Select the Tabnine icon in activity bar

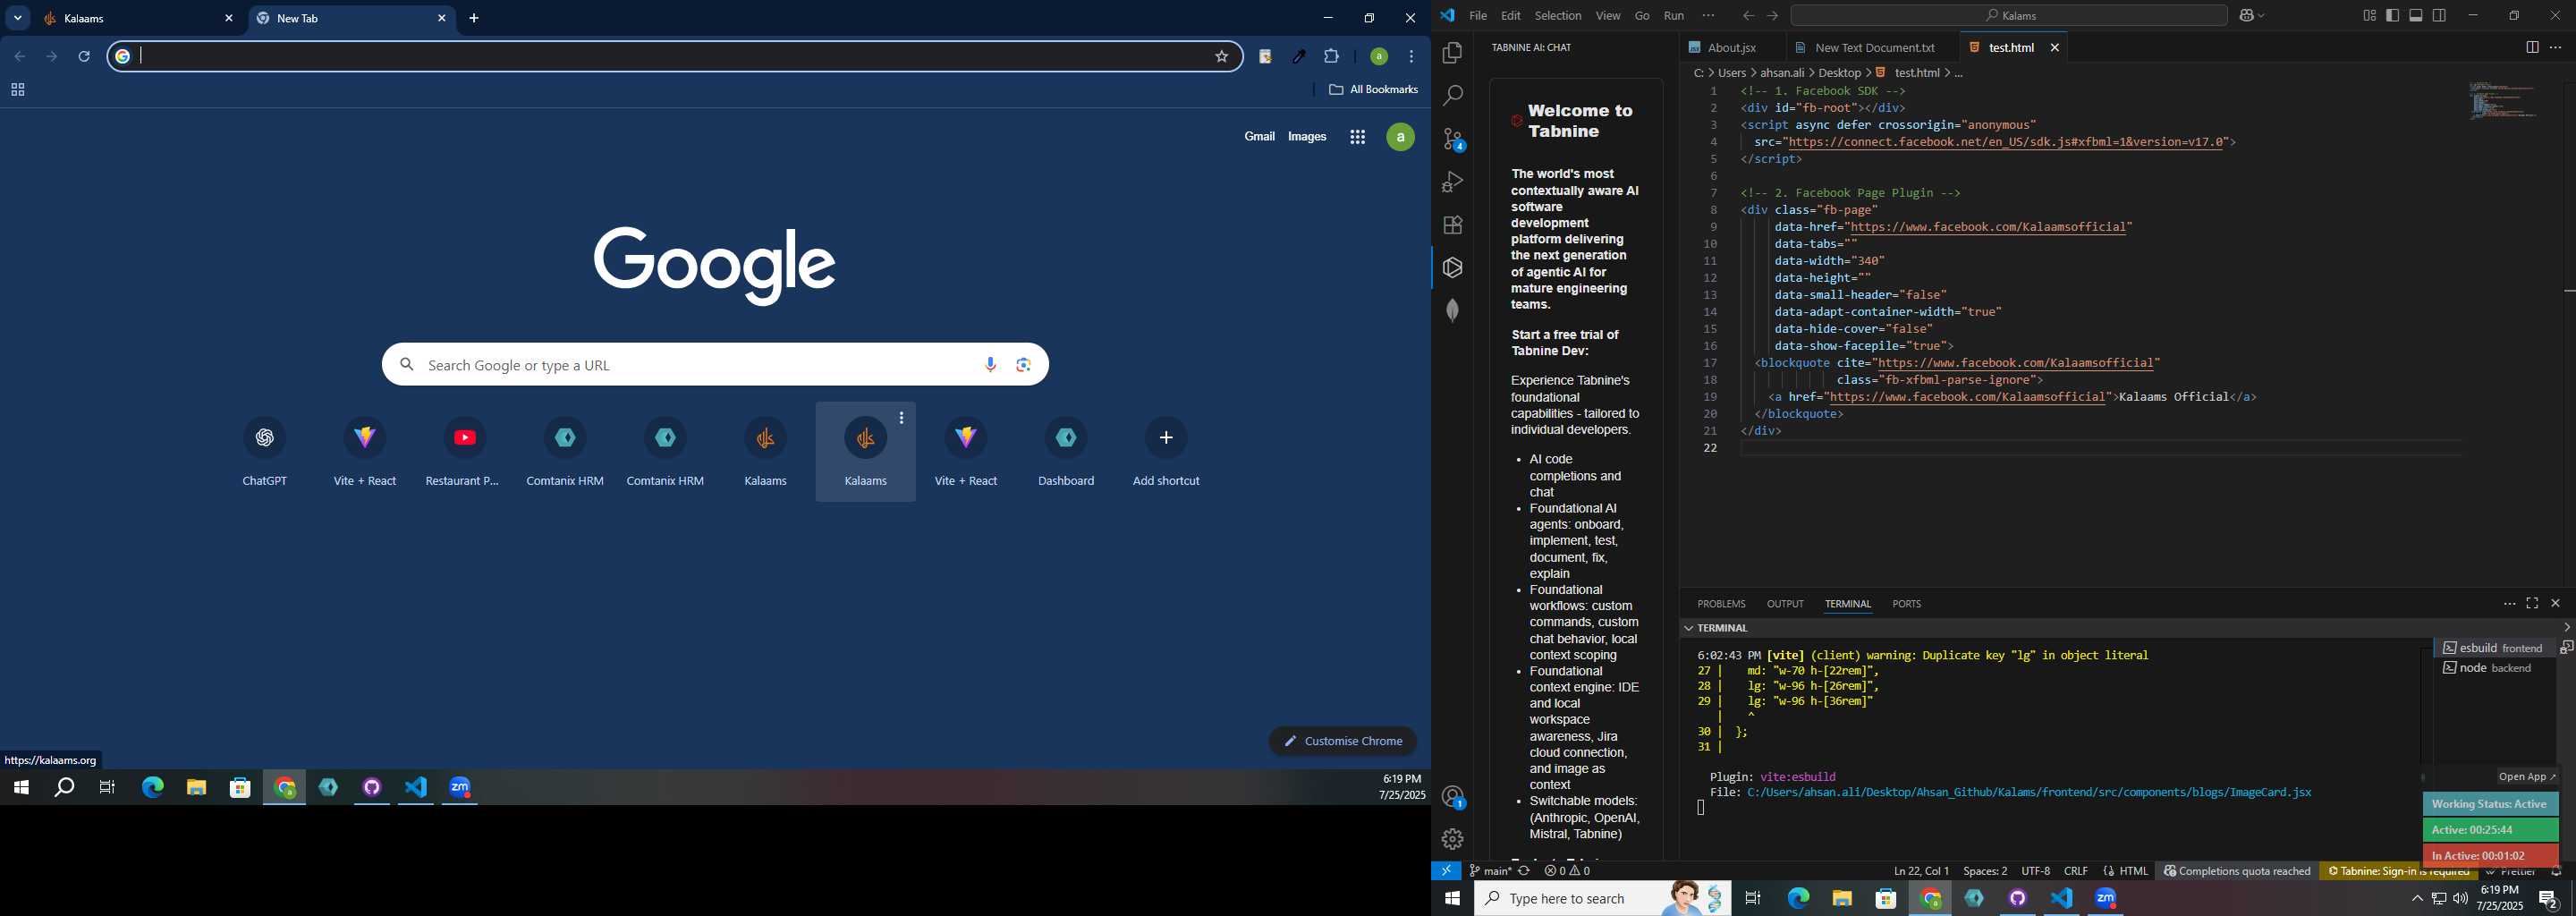pos(1452,268)
